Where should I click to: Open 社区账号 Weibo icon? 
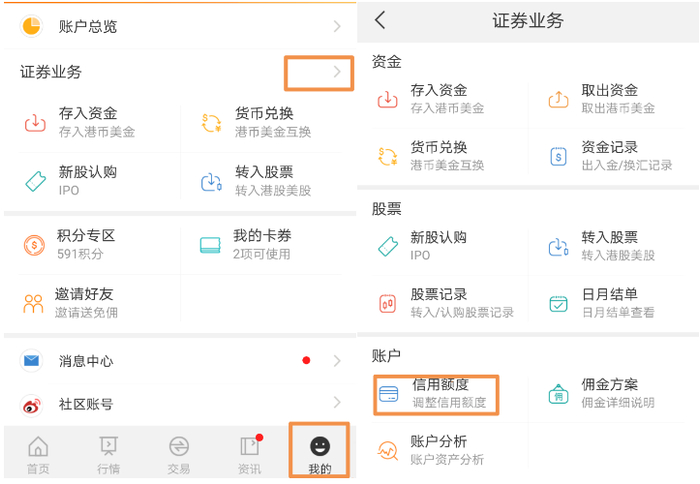(32, 404)
